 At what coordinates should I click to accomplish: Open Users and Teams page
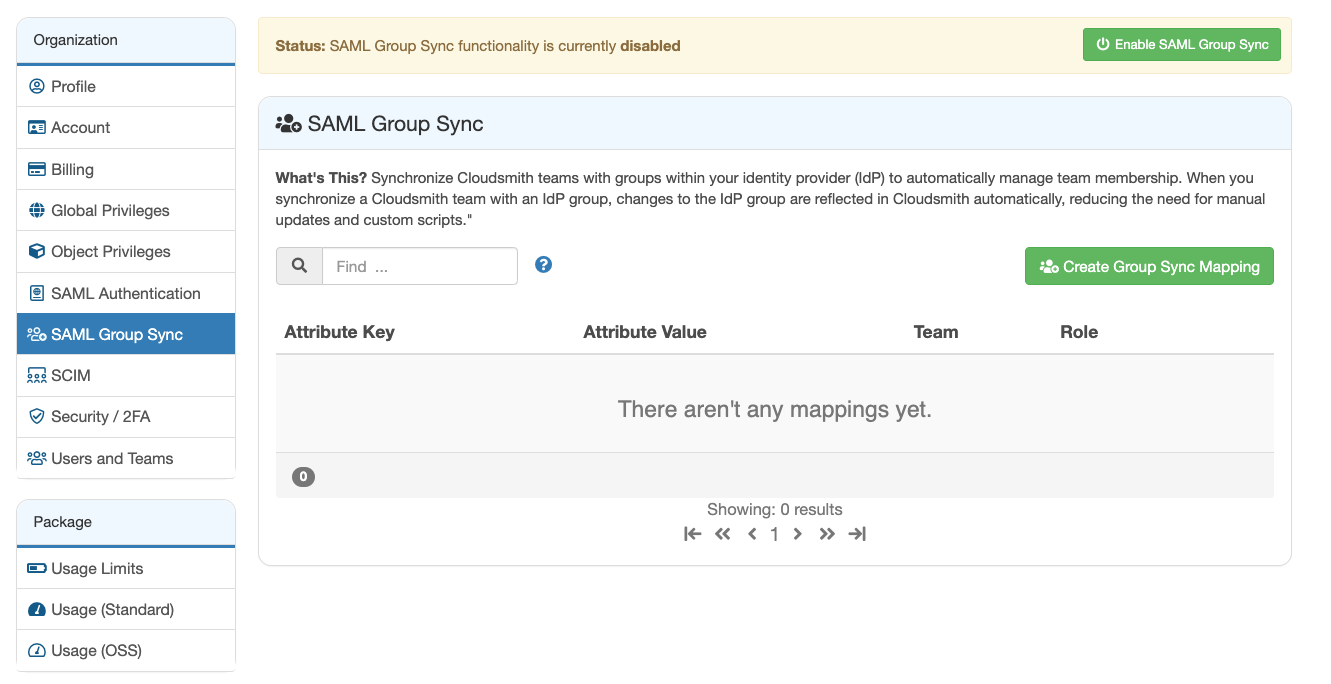[112, 459]
